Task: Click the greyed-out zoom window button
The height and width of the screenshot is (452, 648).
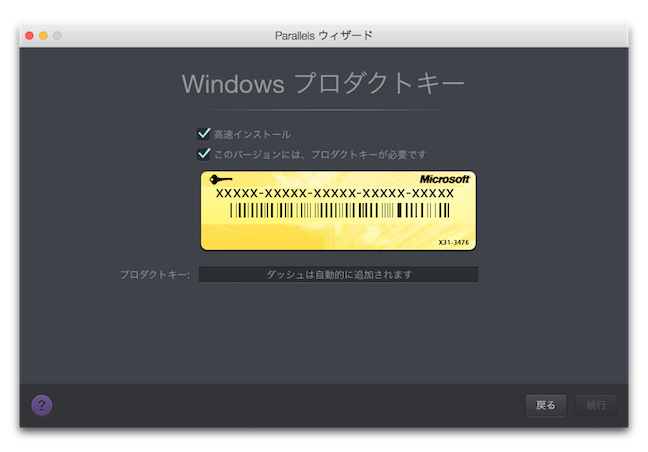Action: (58, 35)
